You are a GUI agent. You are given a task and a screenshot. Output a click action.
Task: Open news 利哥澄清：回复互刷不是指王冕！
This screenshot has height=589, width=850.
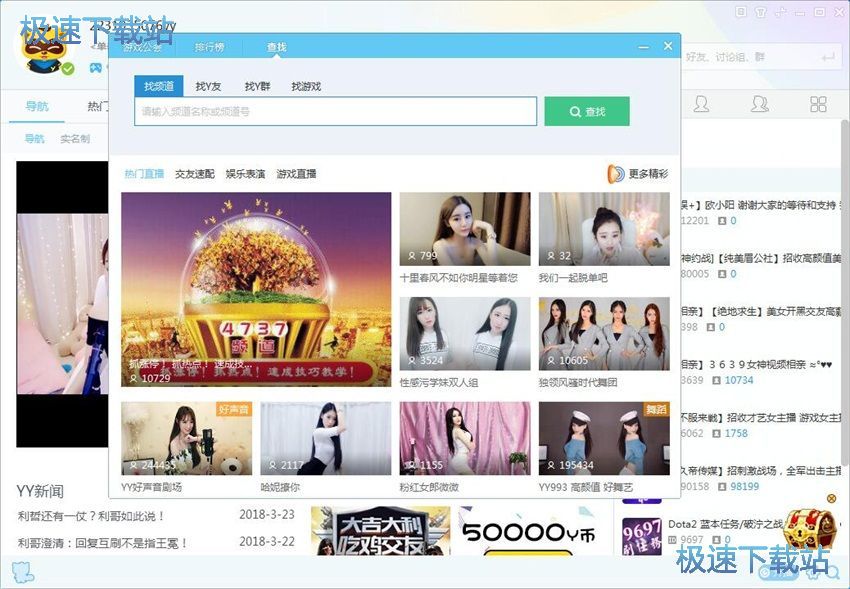(x=103, y=542)
